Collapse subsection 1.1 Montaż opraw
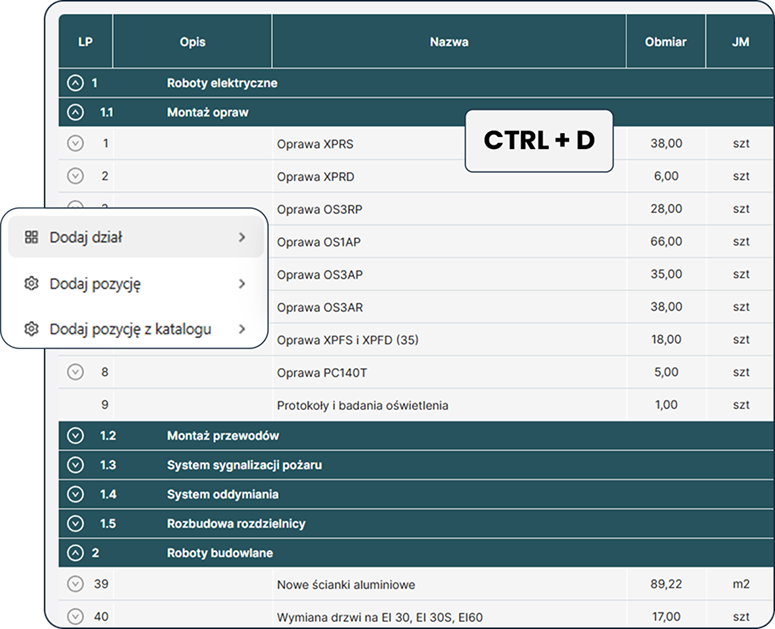The image size is (775, 629). (x=75, y=113)
